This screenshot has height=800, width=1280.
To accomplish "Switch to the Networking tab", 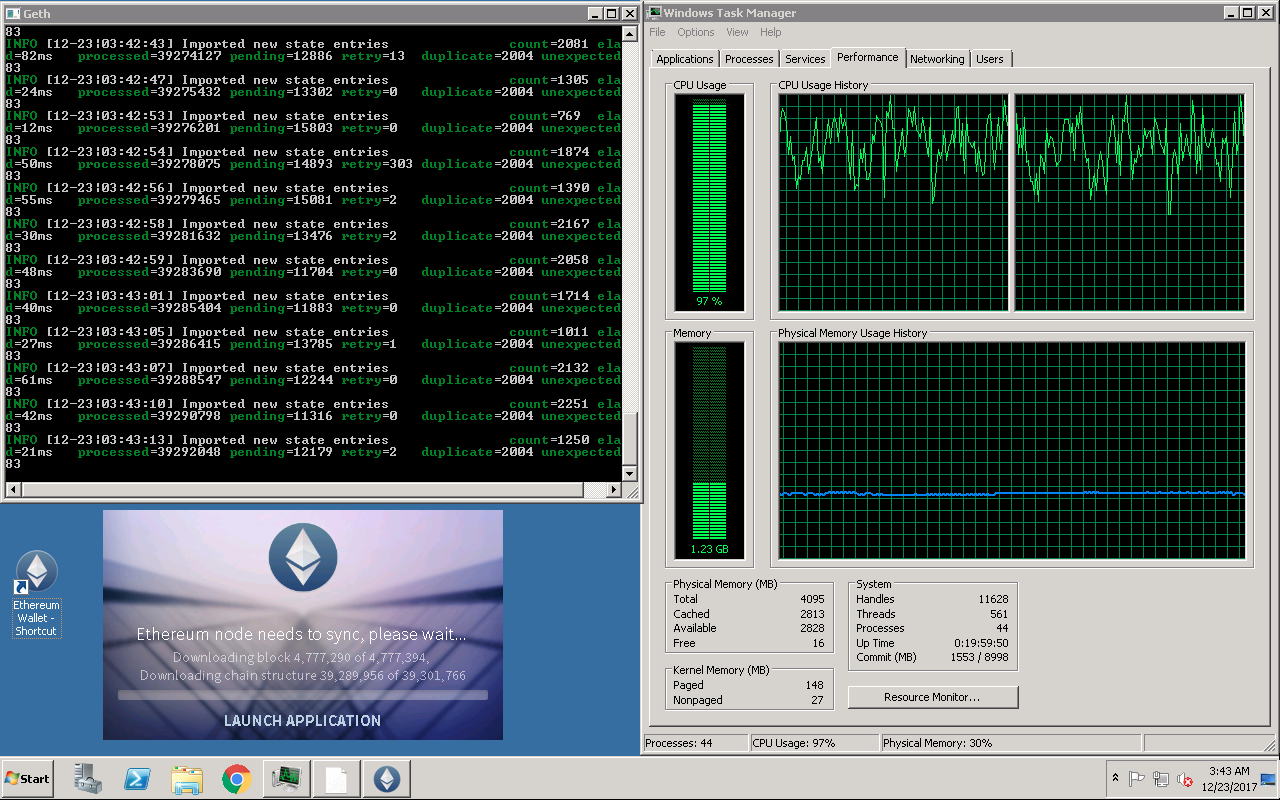I will 937,59.
